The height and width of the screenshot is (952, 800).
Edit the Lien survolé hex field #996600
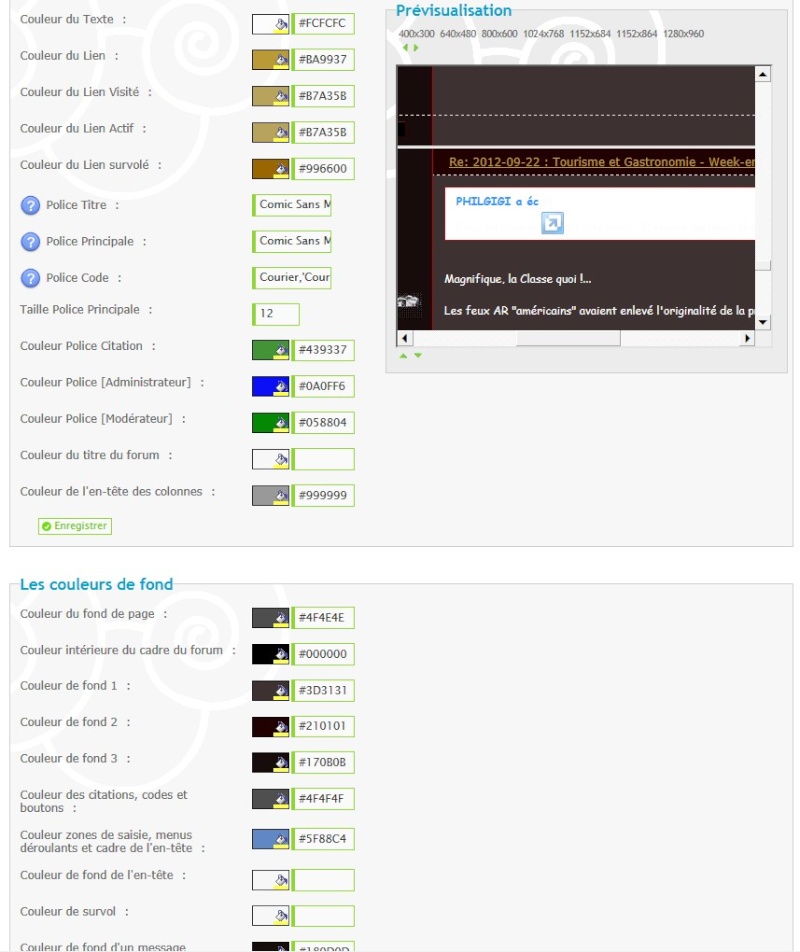pos(323,169)
